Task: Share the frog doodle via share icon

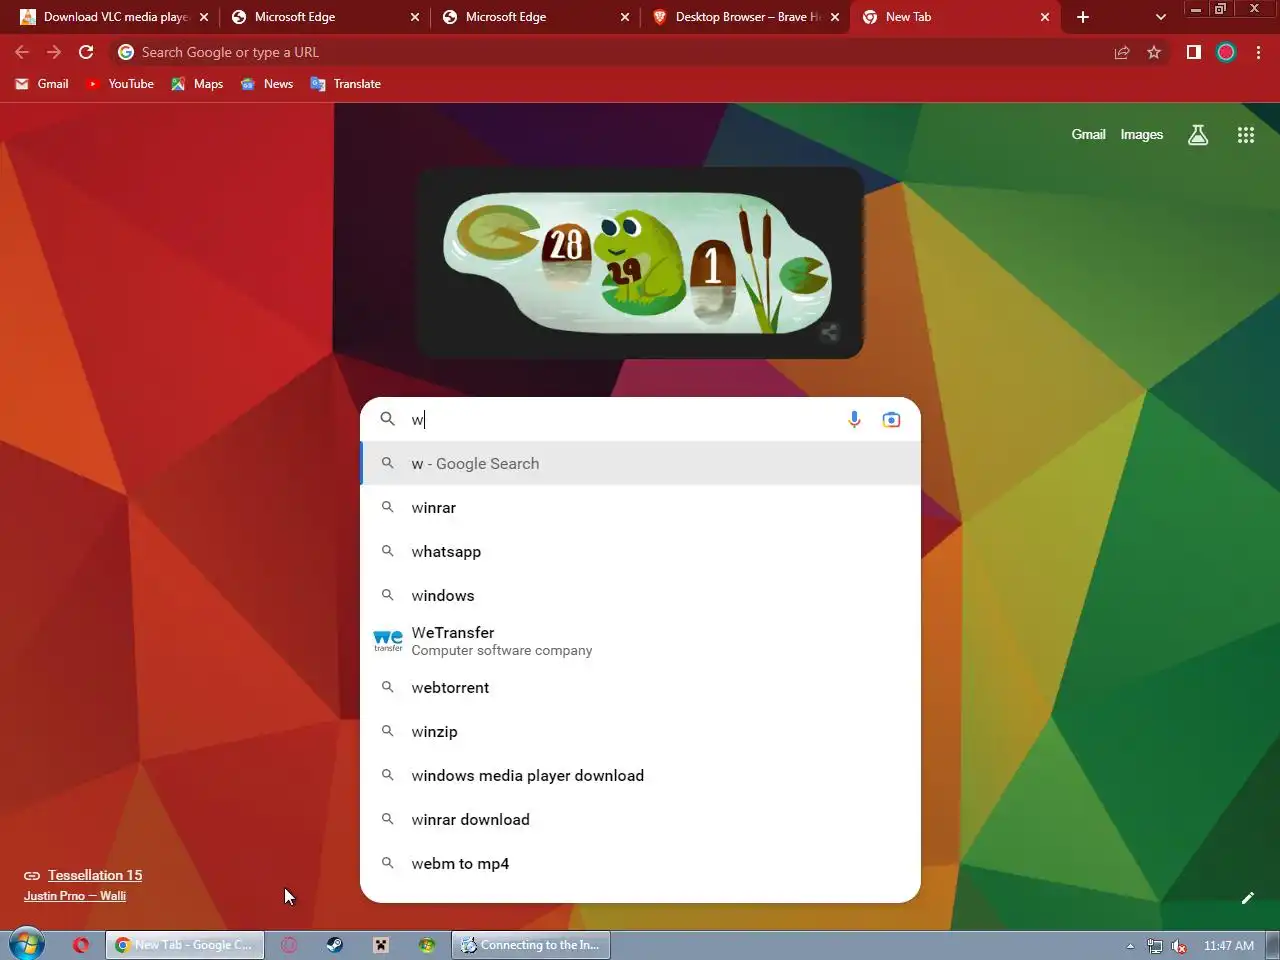Action: click(x=829, y=333)
